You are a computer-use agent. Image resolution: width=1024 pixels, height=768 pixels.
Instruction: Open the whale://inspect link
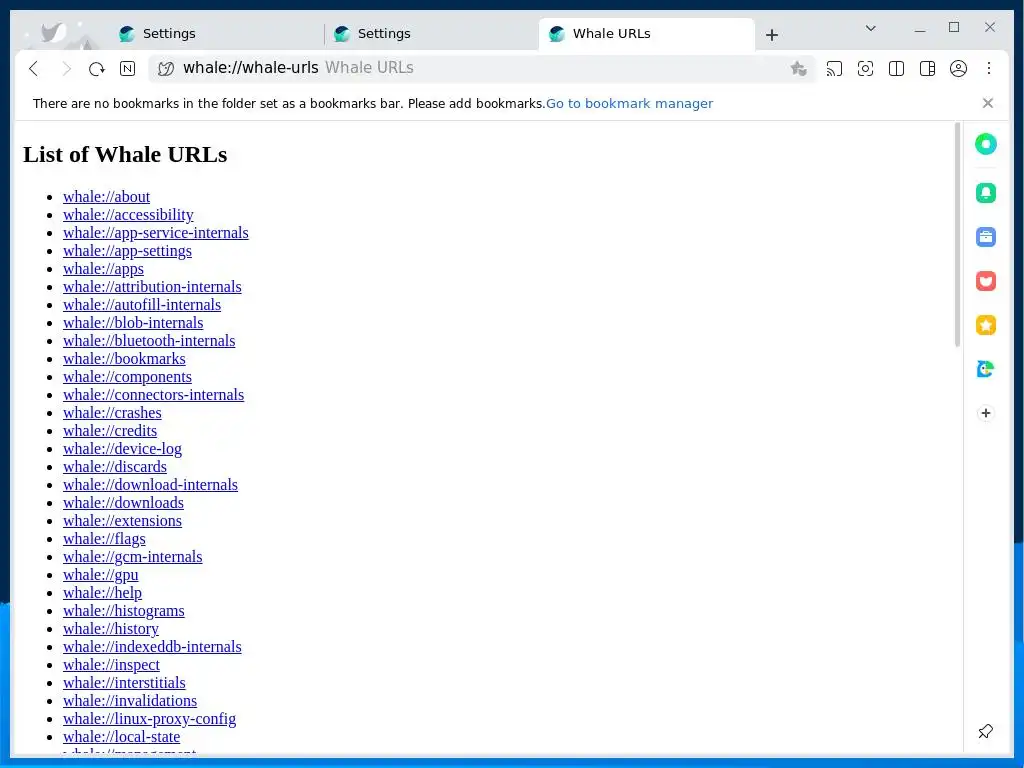pos(111,664)
